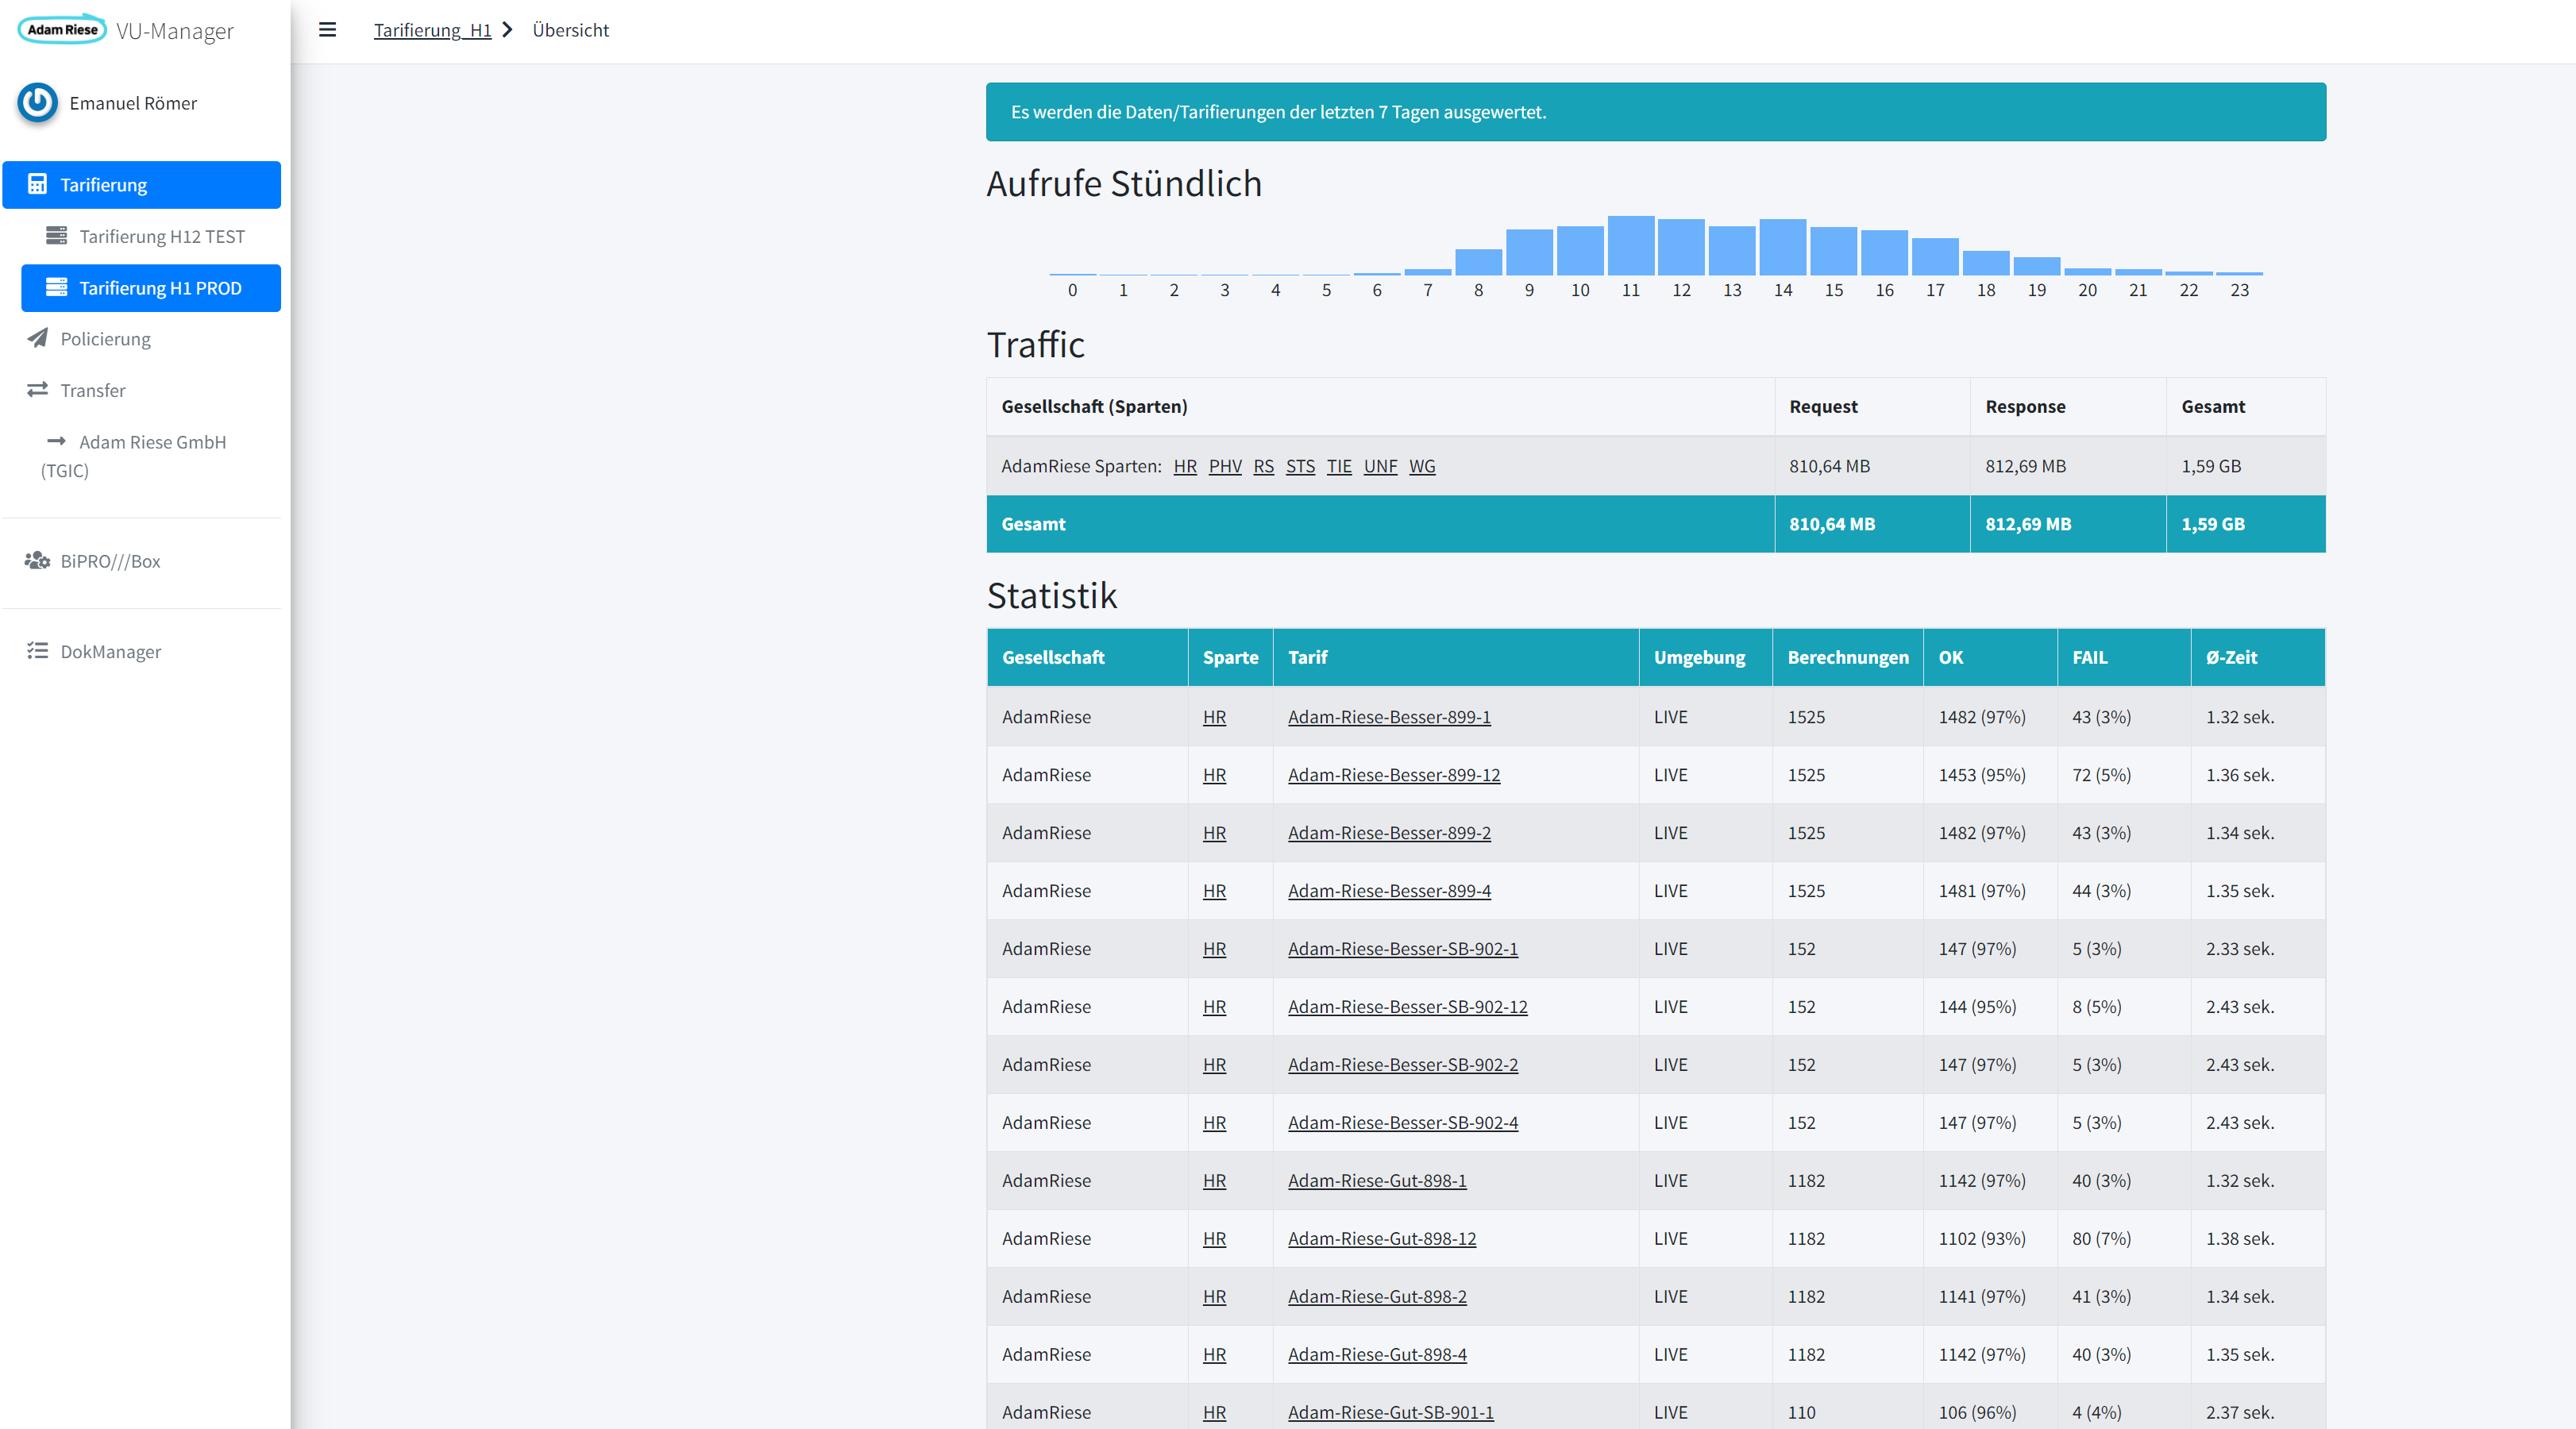Click the calculator icon next to Tarifierung
The image size is (2576, 1429).
coord(37,184)
